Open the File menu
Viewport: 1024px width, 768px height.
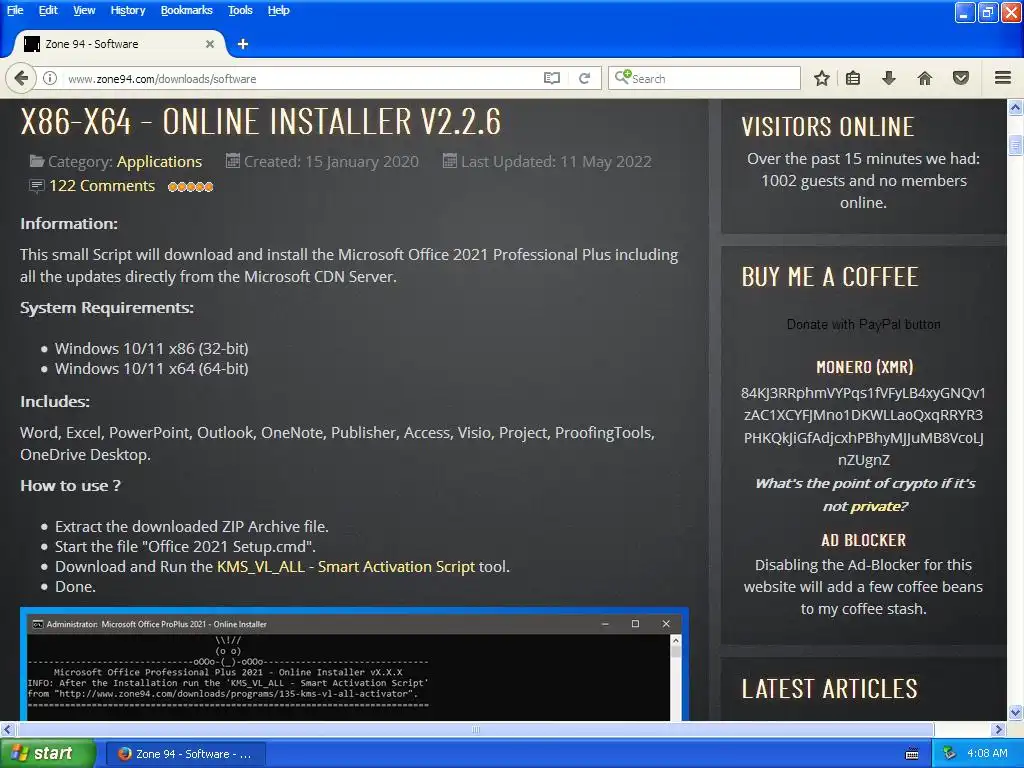(15, 10)
